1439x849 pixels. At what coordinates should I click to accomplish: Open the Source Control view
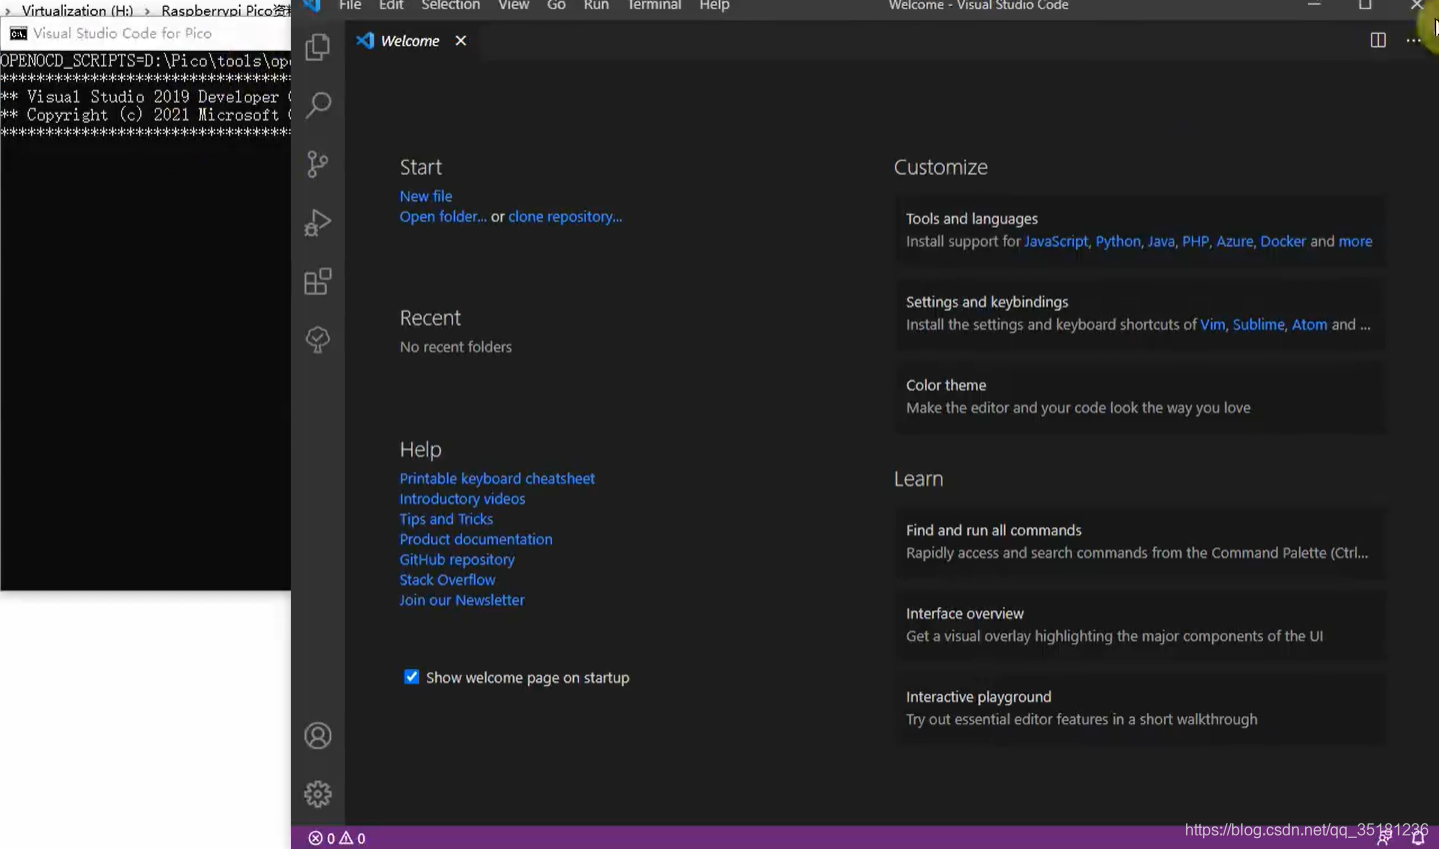click(318, 164)
